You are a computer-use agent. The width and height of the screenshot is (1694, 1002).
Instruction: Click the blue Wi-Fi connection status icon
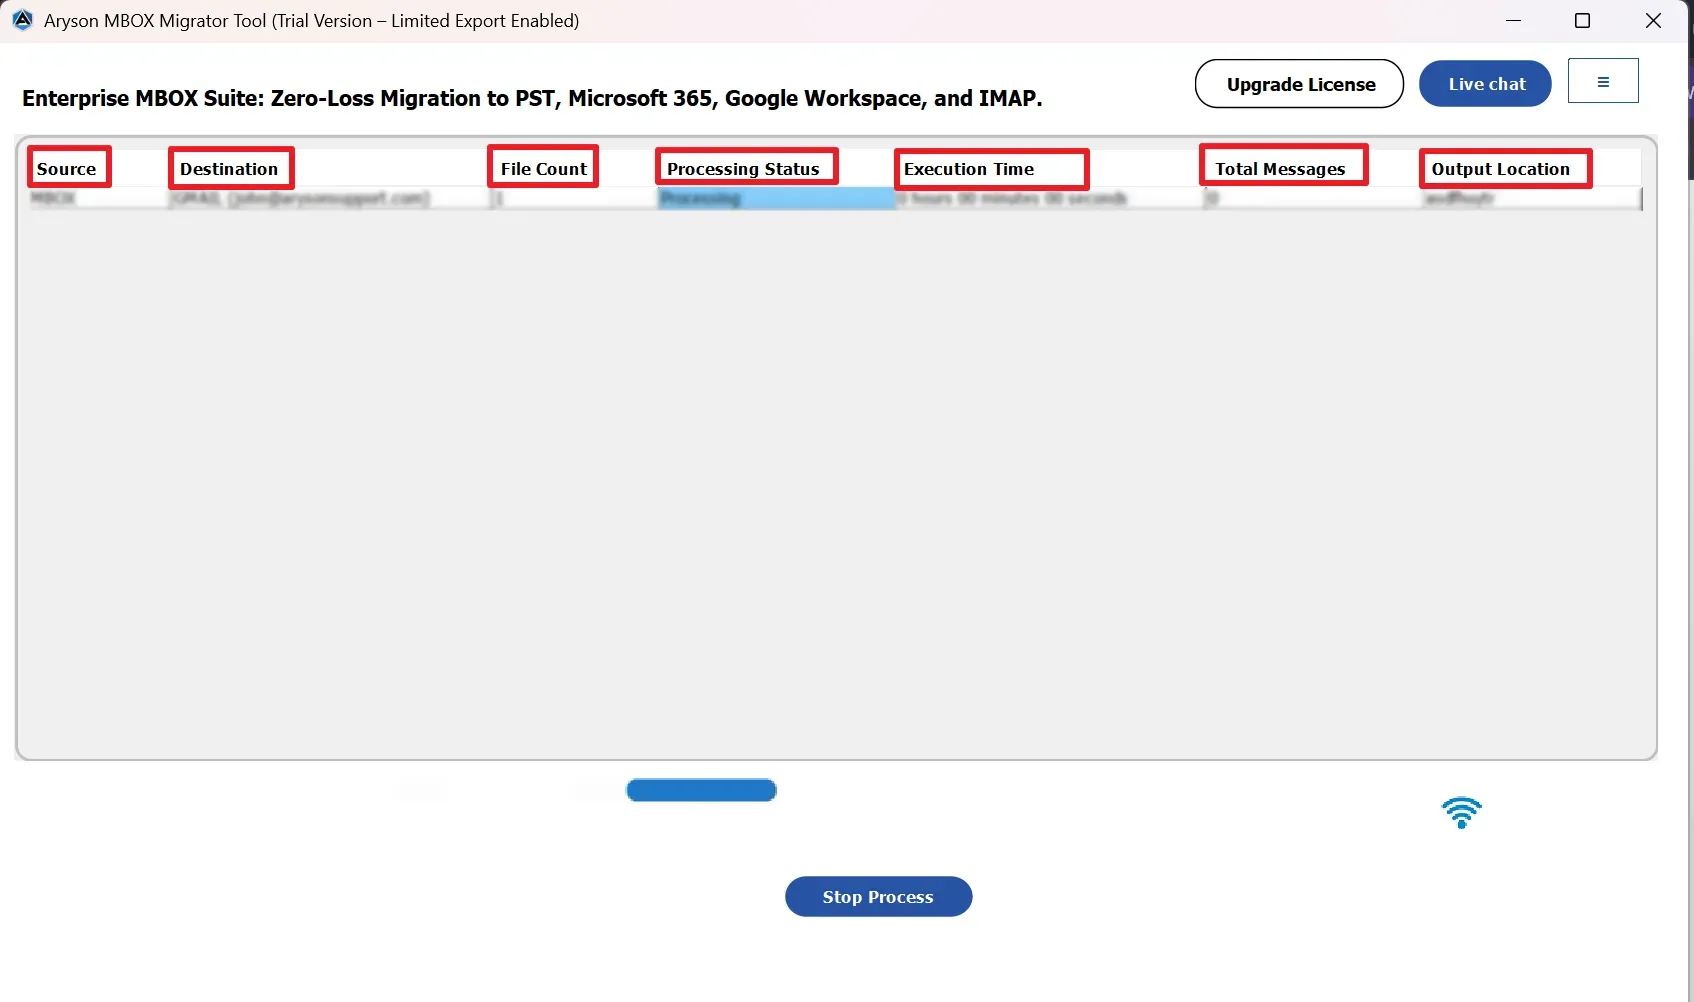1461,812
